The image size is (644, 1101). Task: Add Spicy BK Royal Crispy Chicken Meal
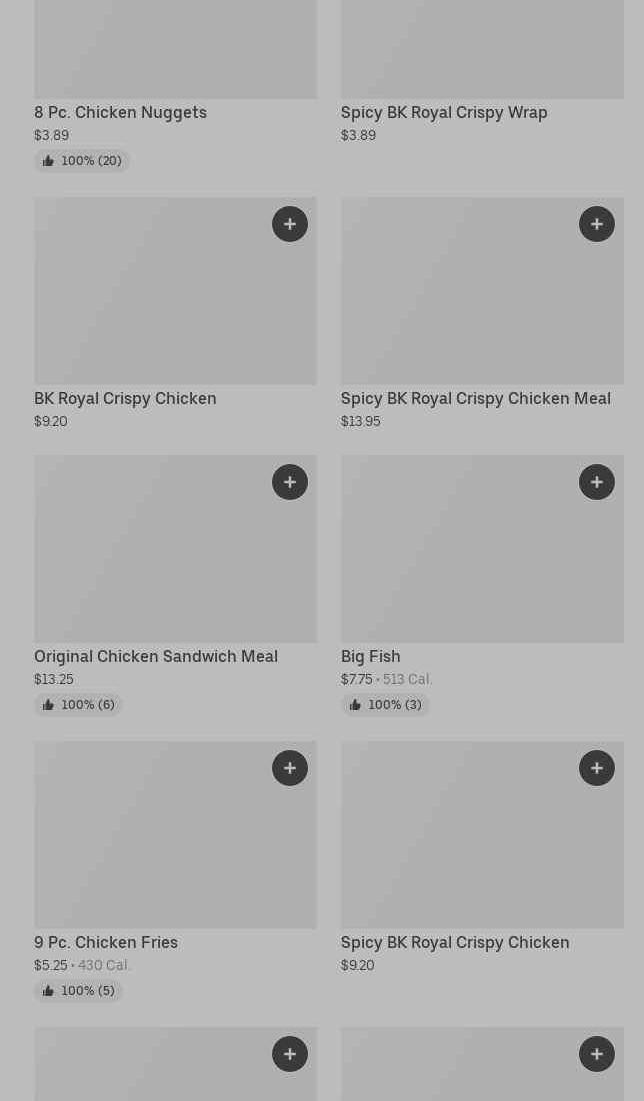coord(597,224)
